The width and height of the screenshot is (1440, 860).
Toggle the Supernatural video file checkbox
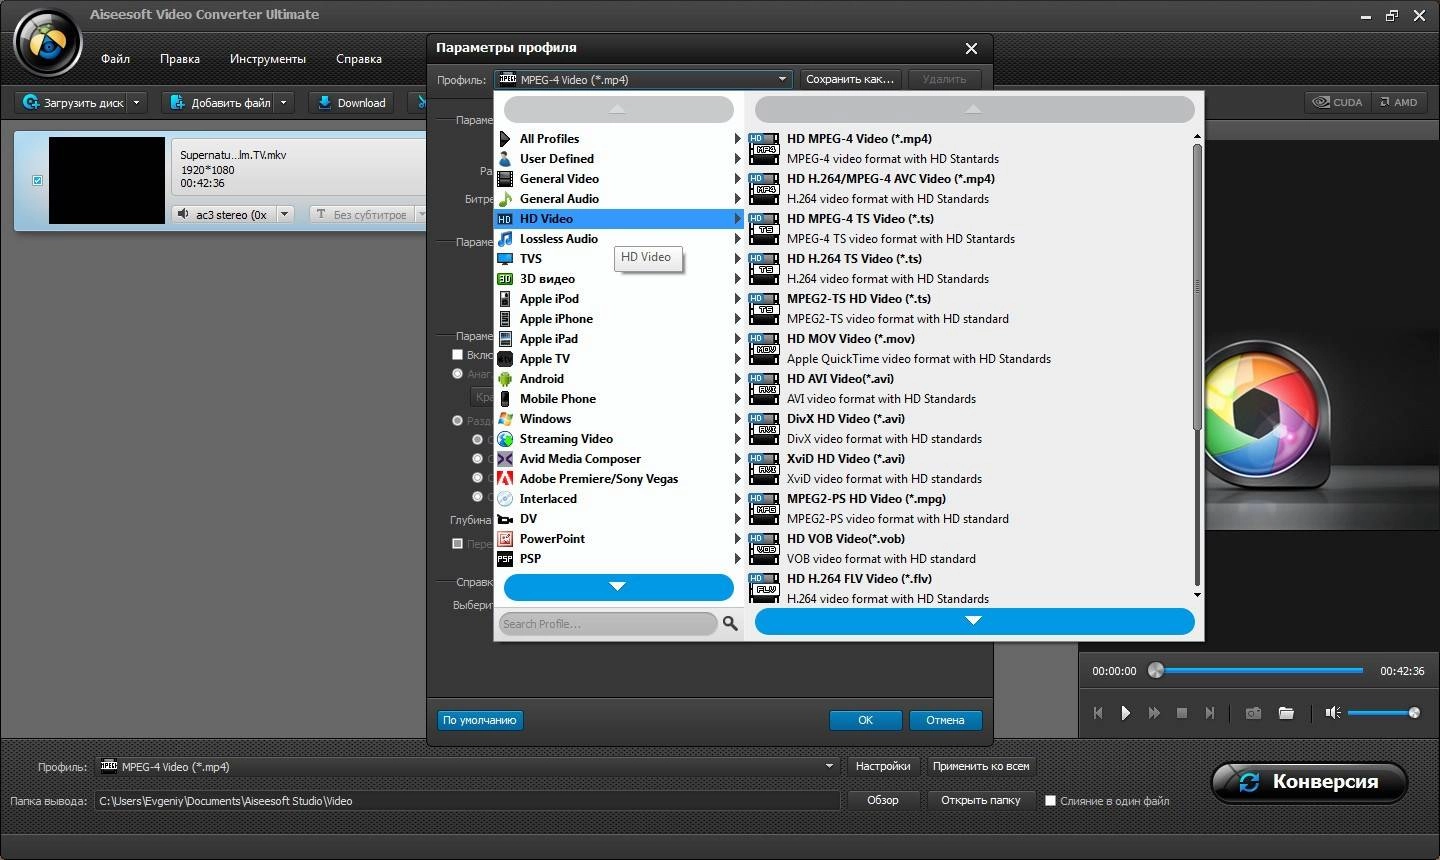coord(37,181)
